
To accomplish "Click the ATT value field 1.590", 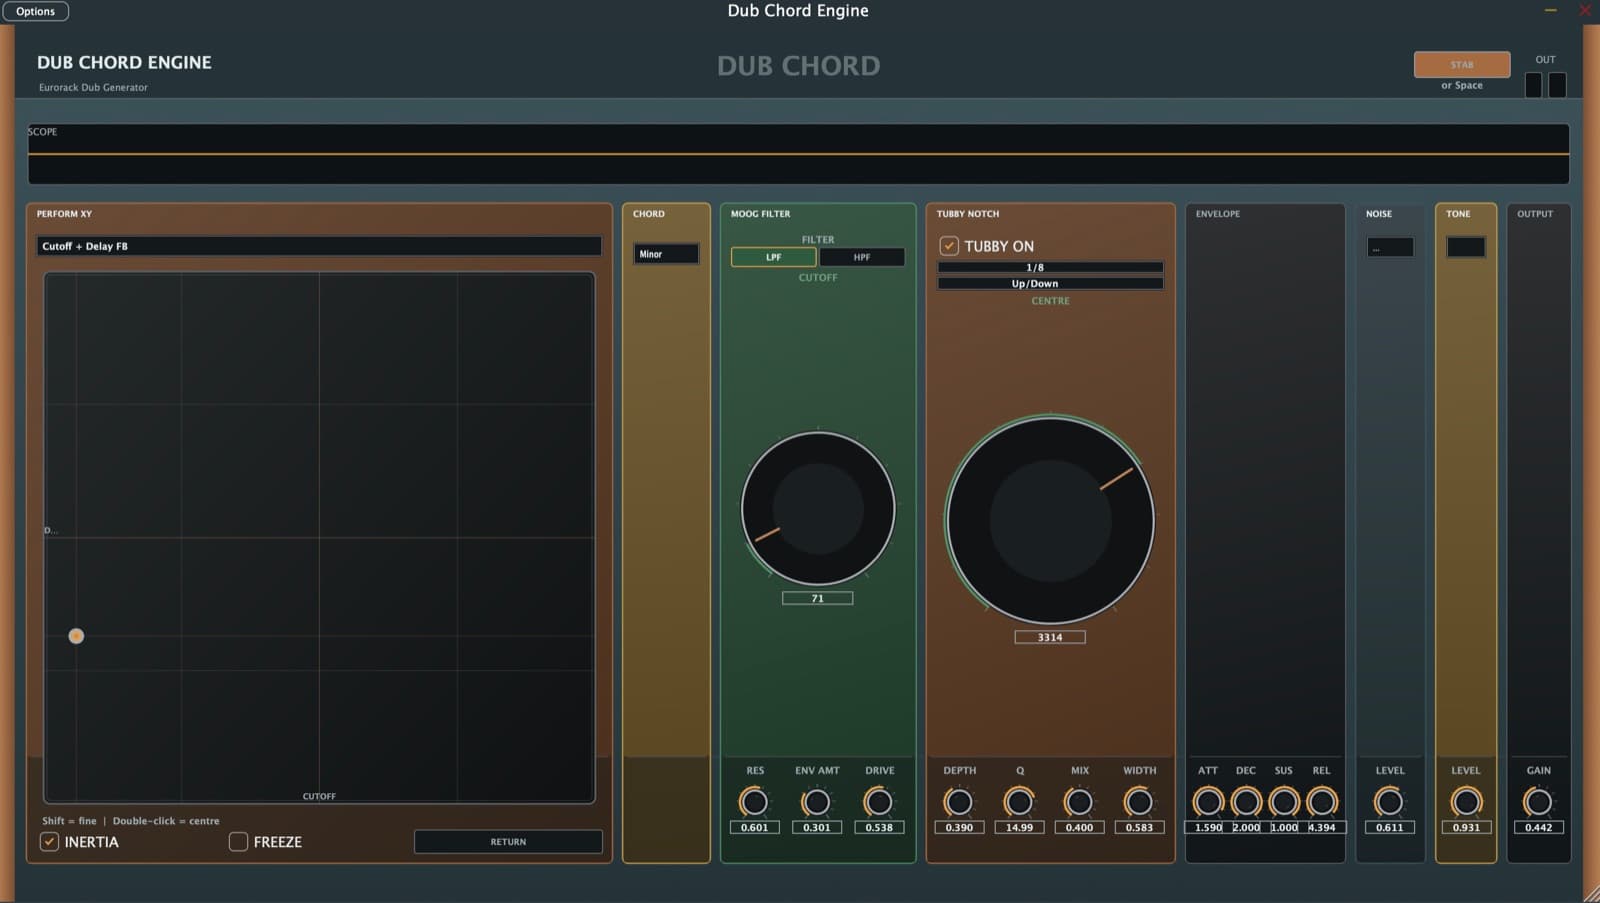I will pos(1208,828).
